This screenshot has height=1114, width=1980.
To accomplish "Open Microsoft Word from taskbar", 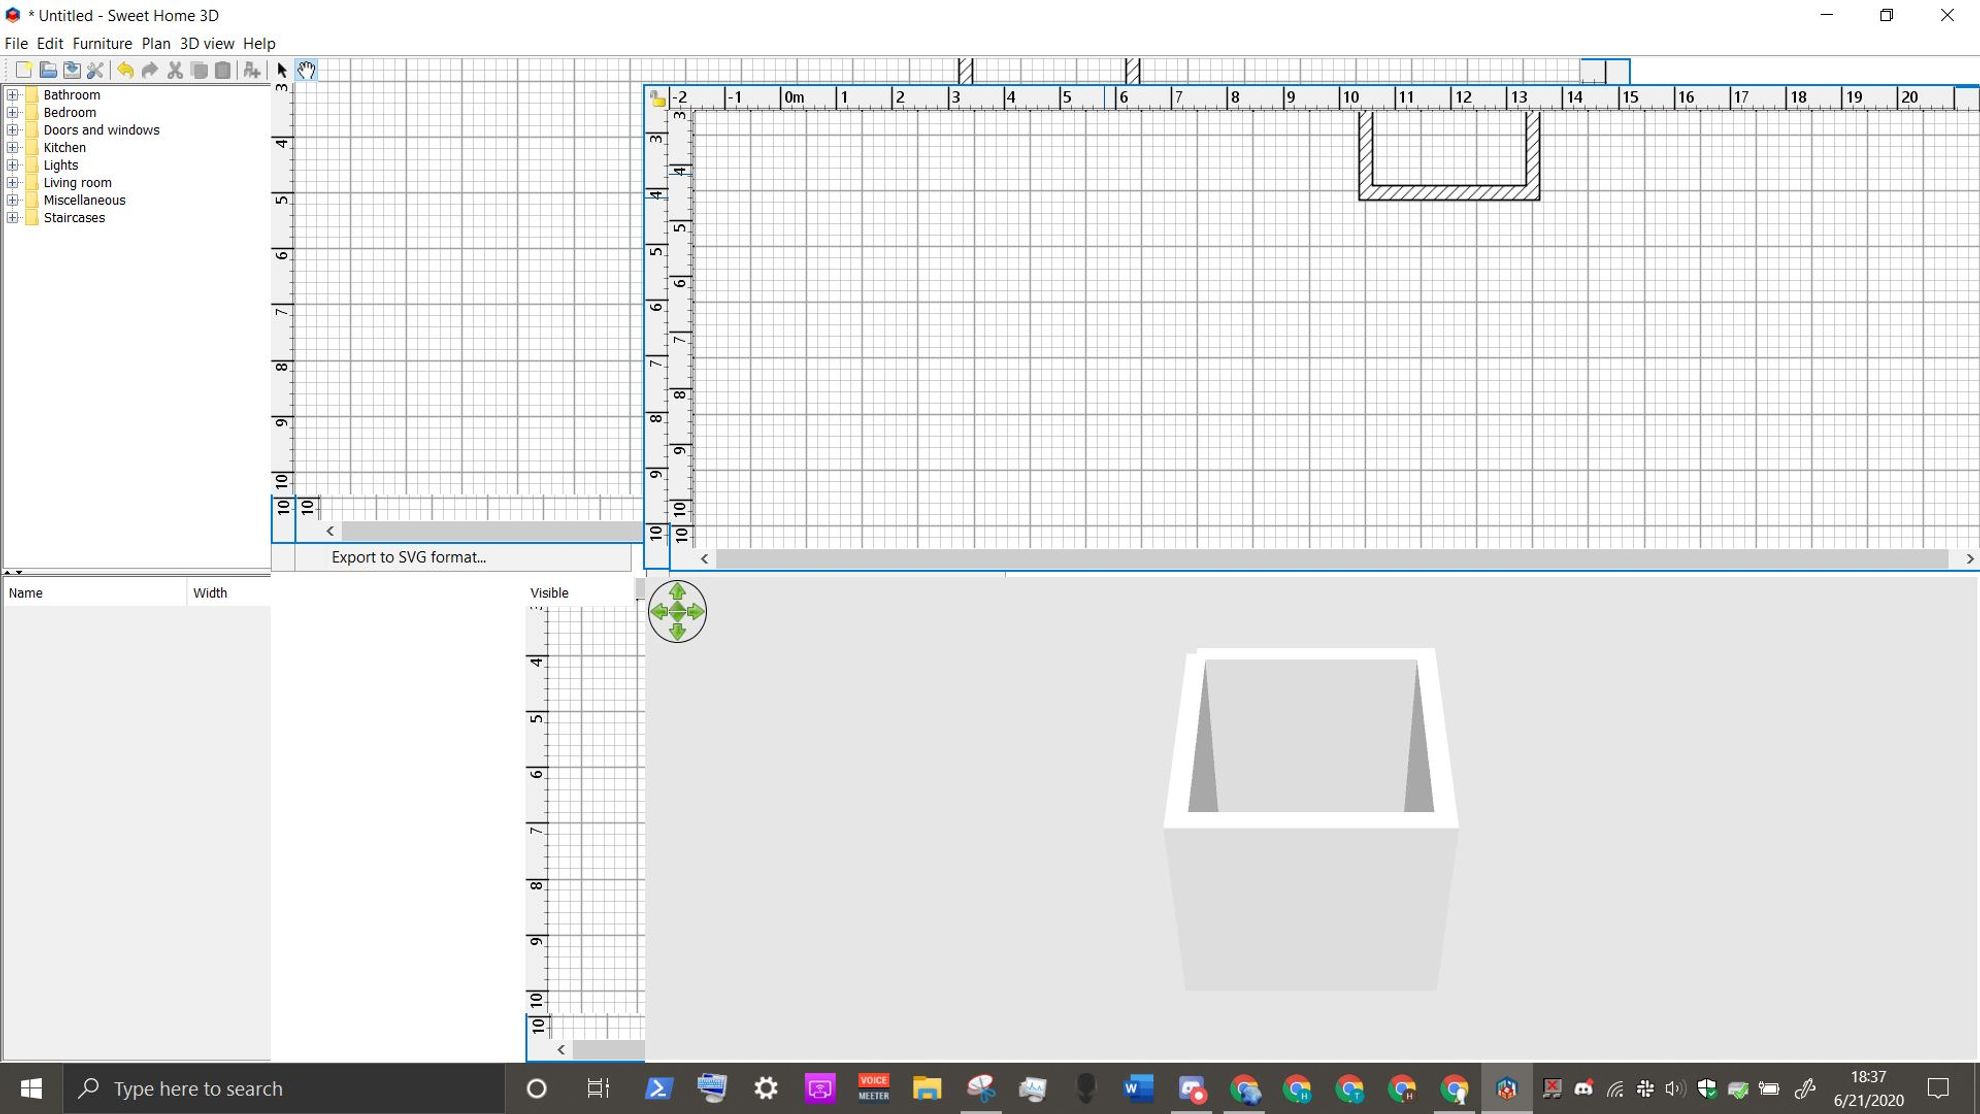I will coord(1138,1088).
